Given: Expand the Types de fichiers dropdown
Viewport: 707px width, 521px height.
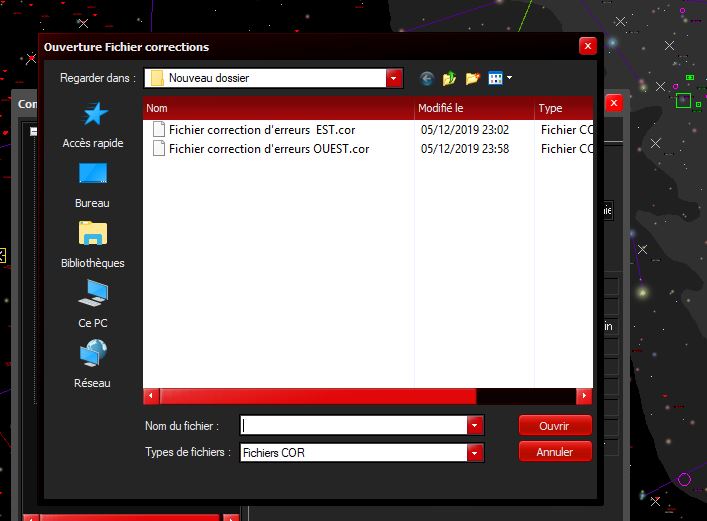Looking at the screenshot, I should tap(474, 453).
